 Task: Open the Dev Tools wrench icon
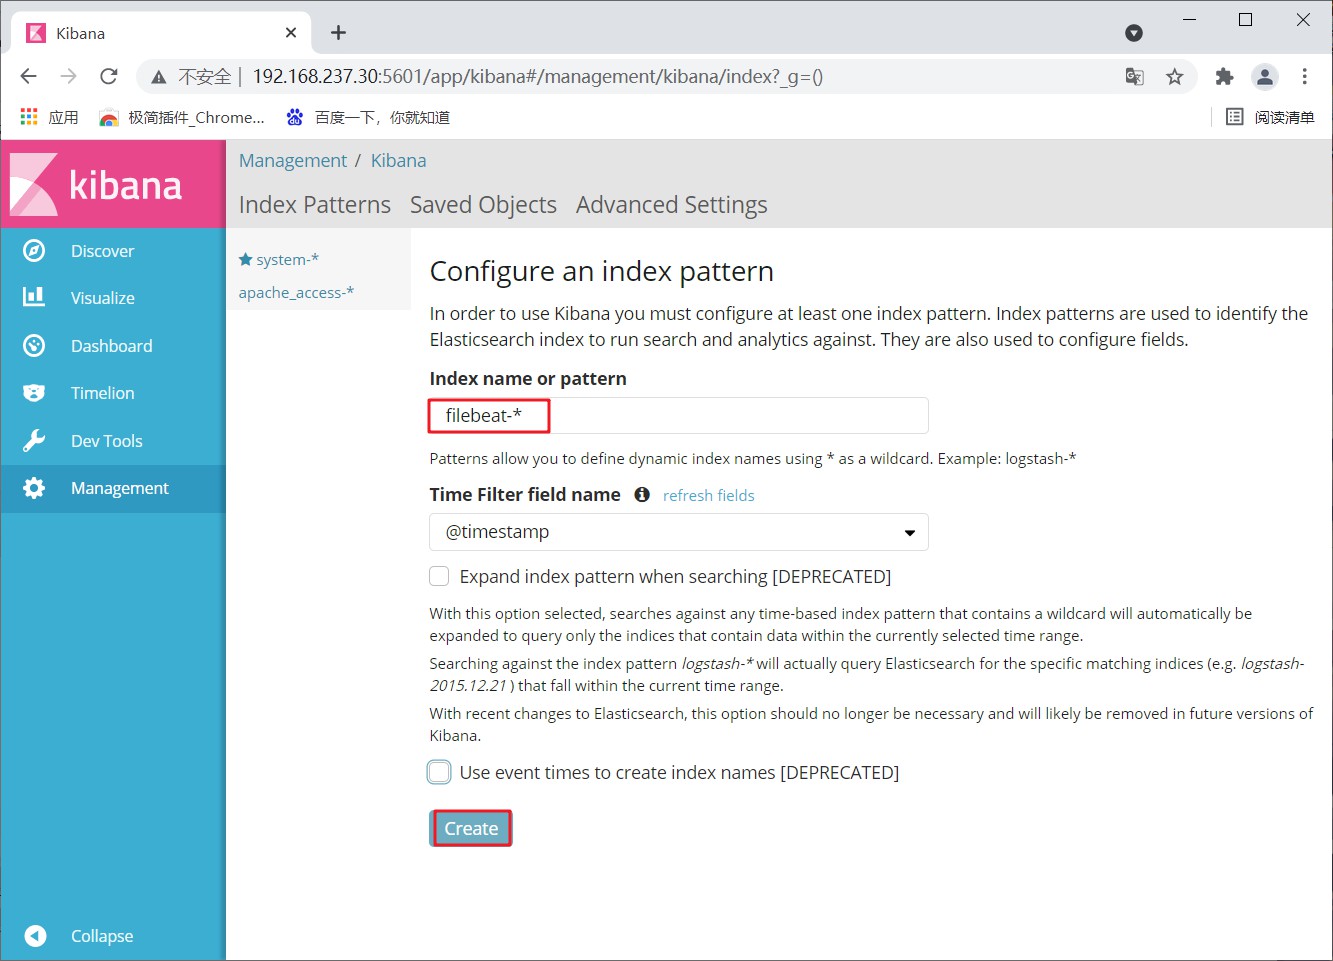click(34, 441)
